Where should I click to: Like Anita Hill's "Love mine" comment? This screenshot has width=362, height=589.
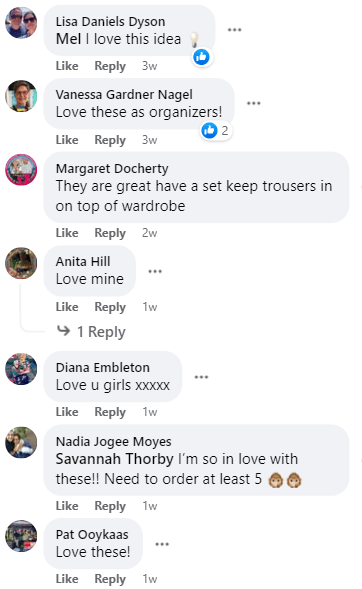[x=67, y=307]
